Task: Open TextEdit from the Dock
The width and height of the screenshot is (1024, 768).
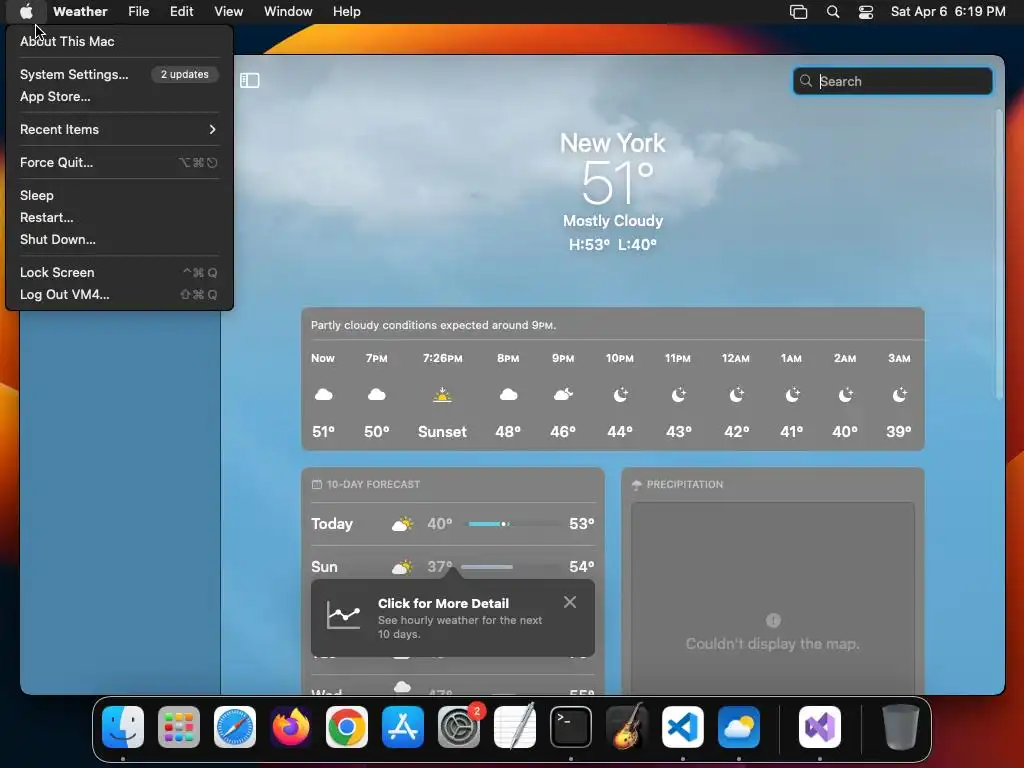Action: [x=515, y=727]
